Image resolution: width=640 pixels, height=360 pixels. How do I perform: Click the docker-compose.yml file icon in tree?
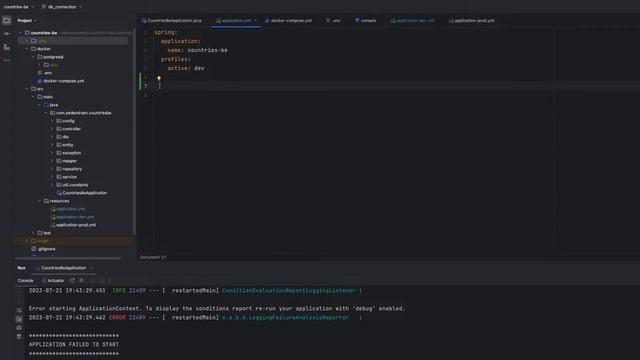(40, 81)
